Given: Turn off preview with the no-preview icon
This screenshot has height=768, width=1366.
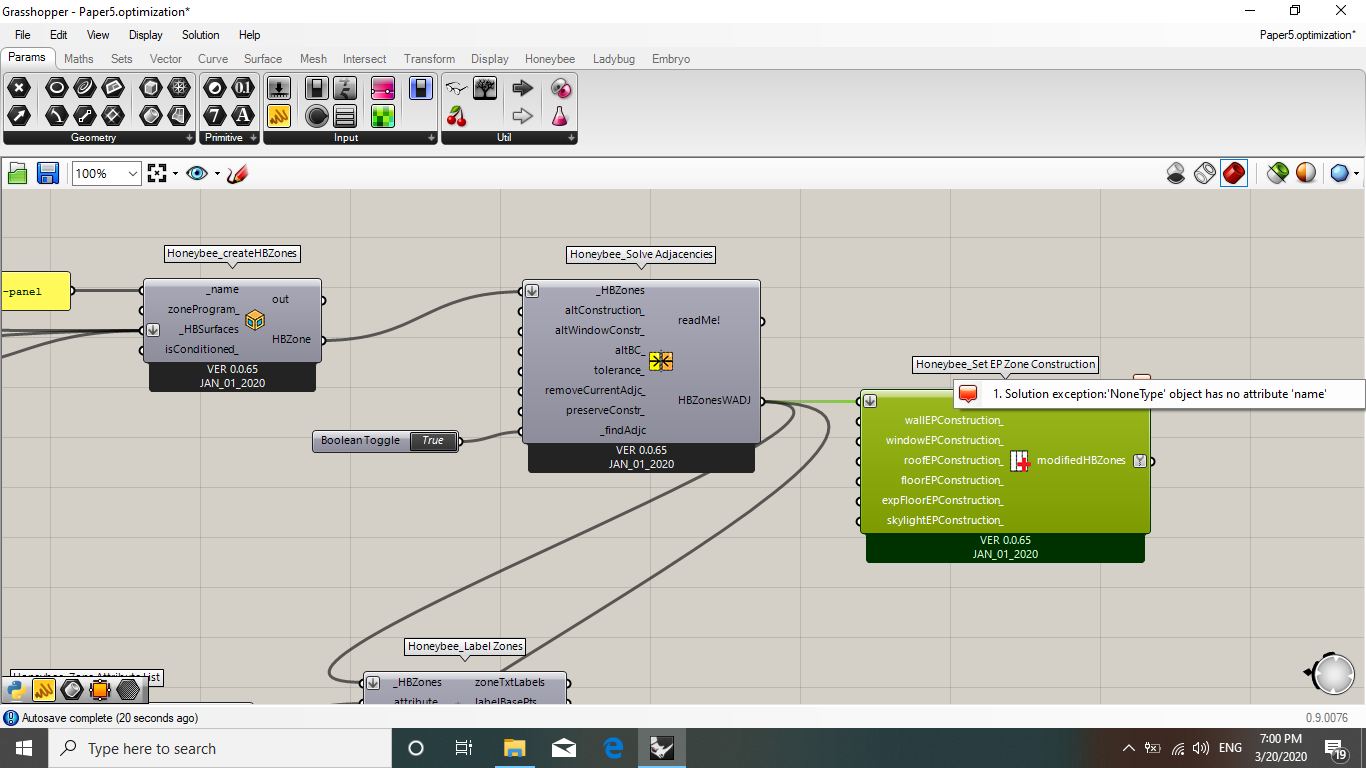Looking at the screenshot, I should pos(1177,173).
